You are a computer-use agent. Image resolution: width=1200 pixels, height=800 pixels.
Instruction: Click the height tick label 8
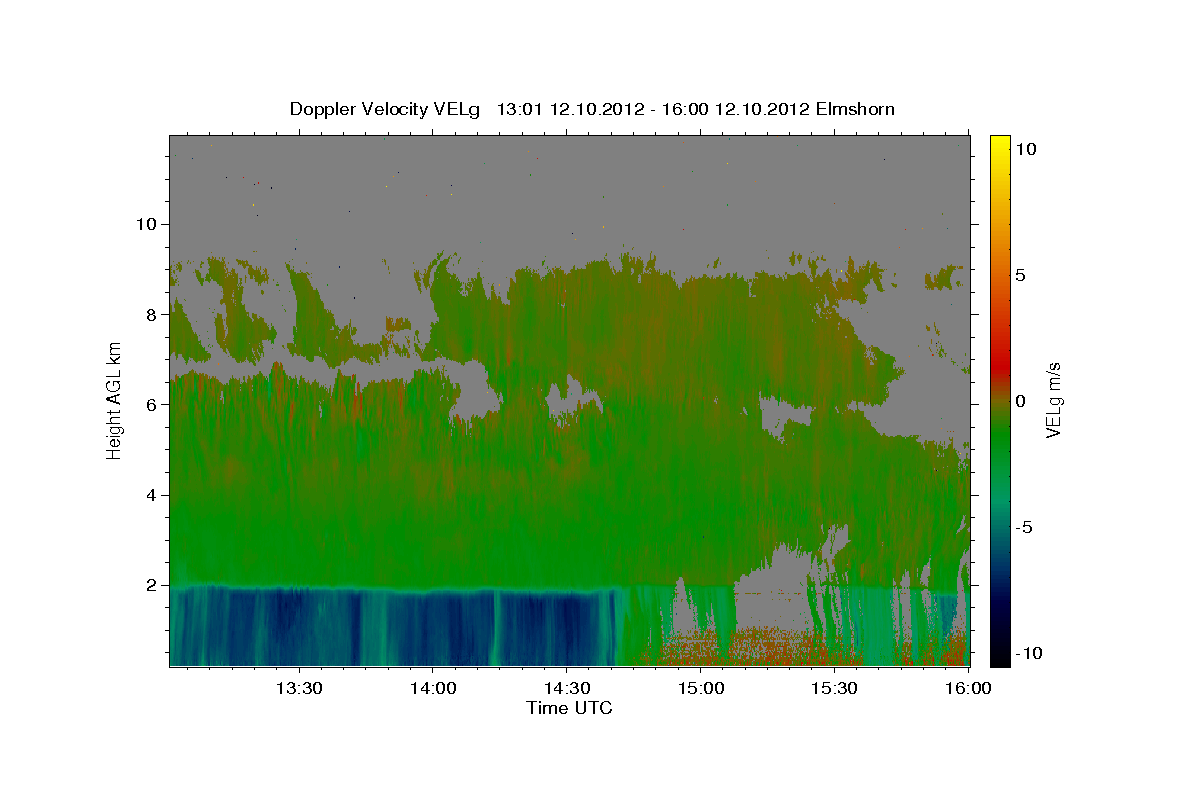[154, 314]
